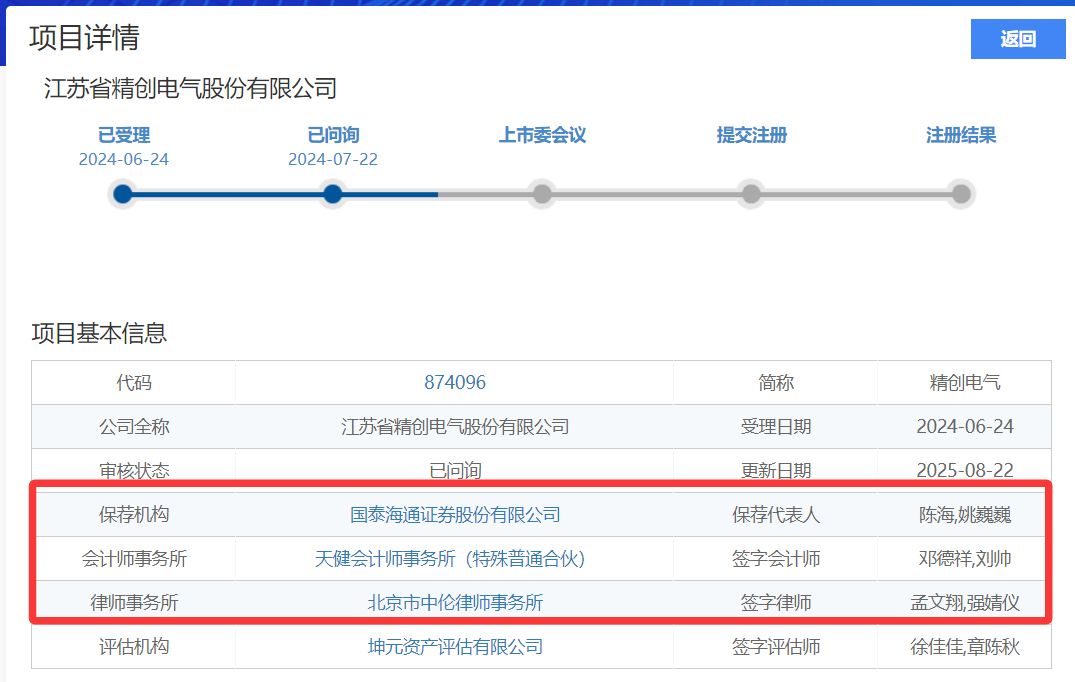This screenshot has height=682, width=1075.
Task: Click the 孟文翔,强婧仪 cell
Action: (x=965, y=602)
